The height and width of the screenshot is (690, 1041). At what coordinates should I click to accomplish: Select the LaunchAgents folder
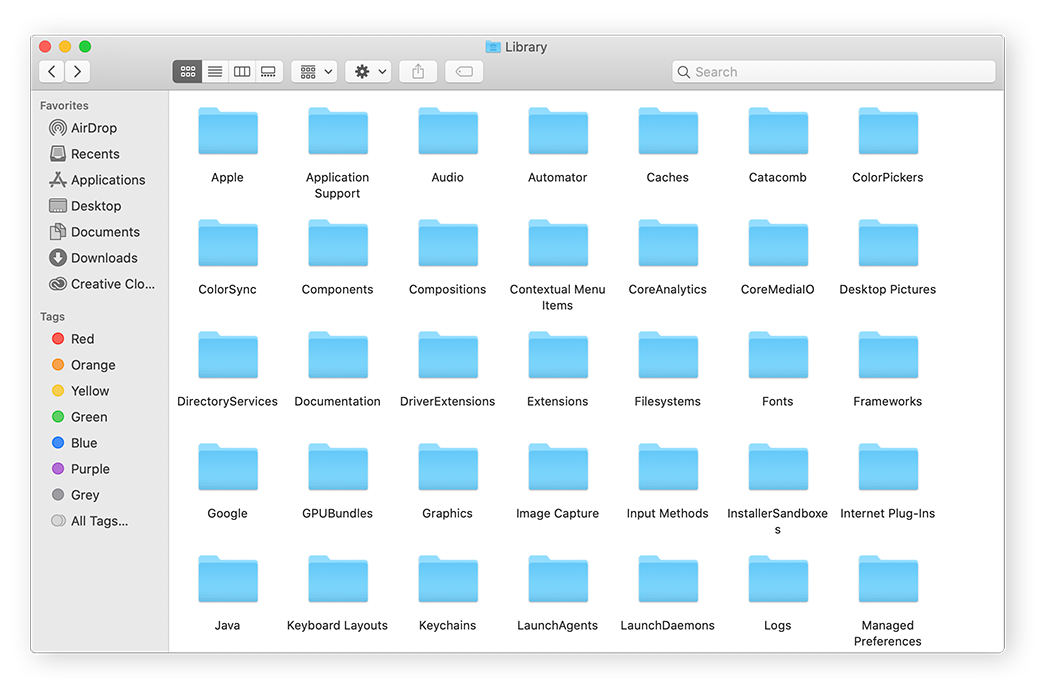tap(557, 579)
